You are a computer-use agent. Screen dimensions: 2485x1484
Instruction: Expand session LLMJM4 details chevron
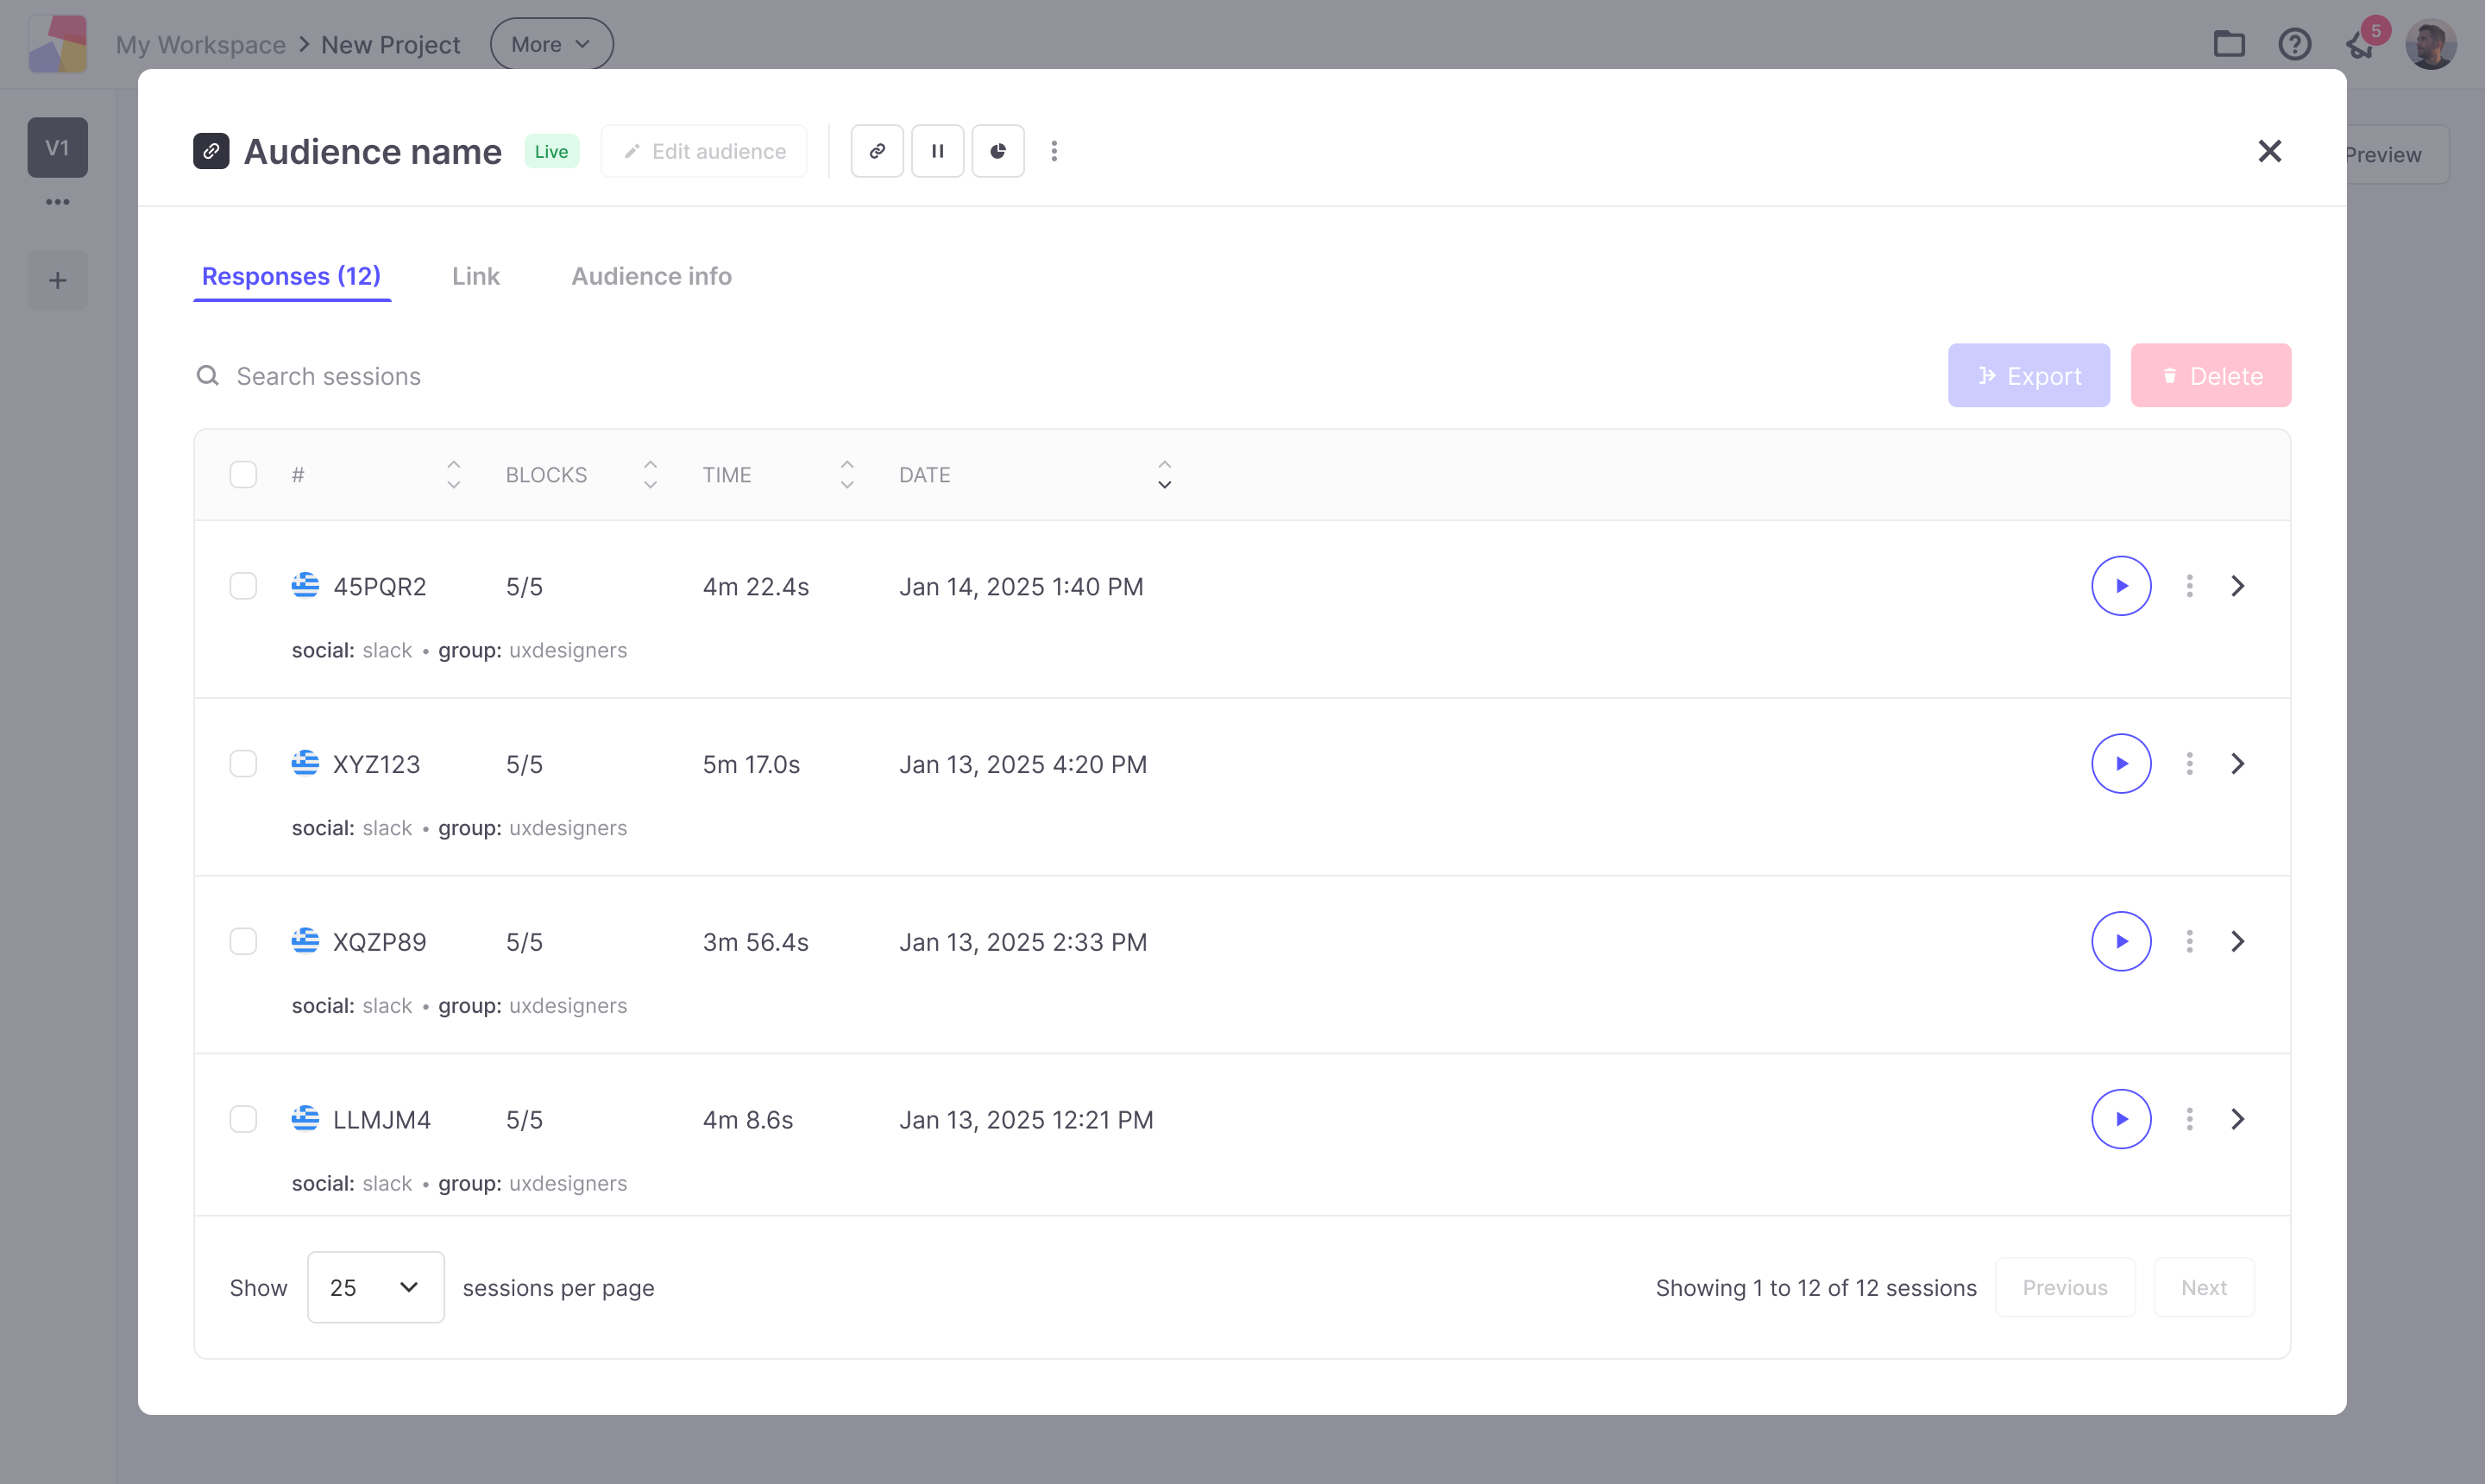coord(2238,1119)
